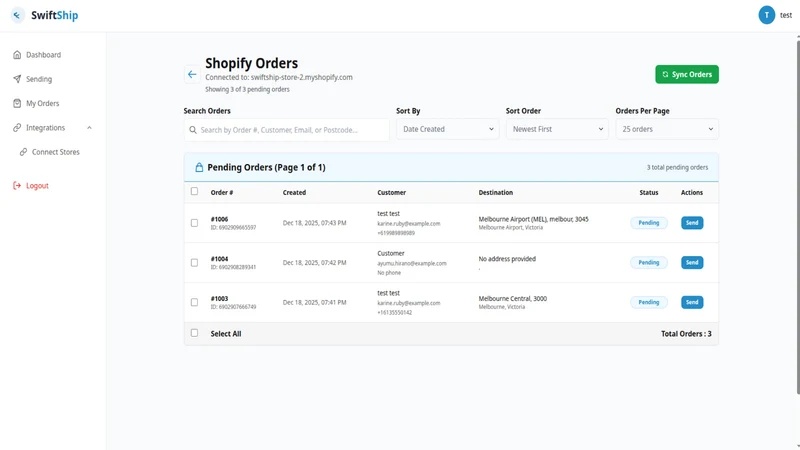Select the checkbox for order #1003
This screenshot has width=800, height=450.
pyautogui.click(x=194, y=303)
